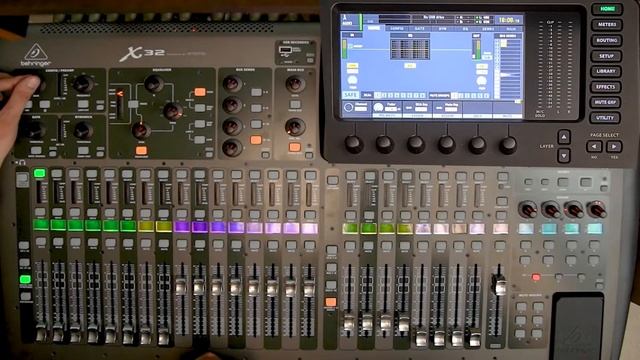Click the Solo button on input channel 1
Viewport: 640px width, 360px height.
[x=40, y=211]
